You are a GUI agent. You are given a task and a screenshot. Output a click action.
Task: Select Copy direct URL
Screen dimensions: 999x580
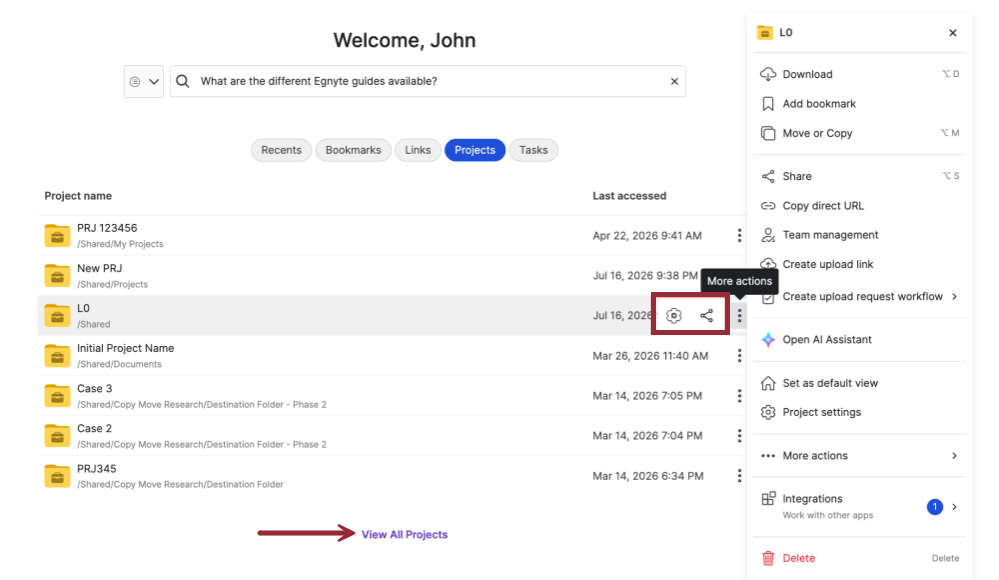(x=859, y=206)
